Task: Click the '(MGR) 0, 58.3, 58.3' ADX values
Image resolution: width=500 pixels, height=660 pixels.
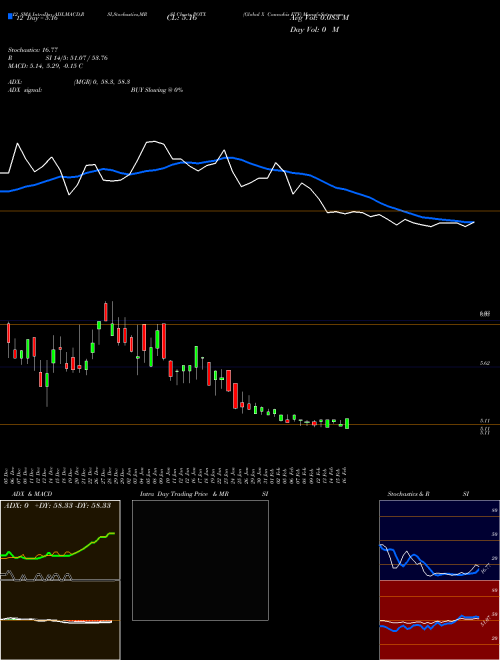Action: (101, 82)
